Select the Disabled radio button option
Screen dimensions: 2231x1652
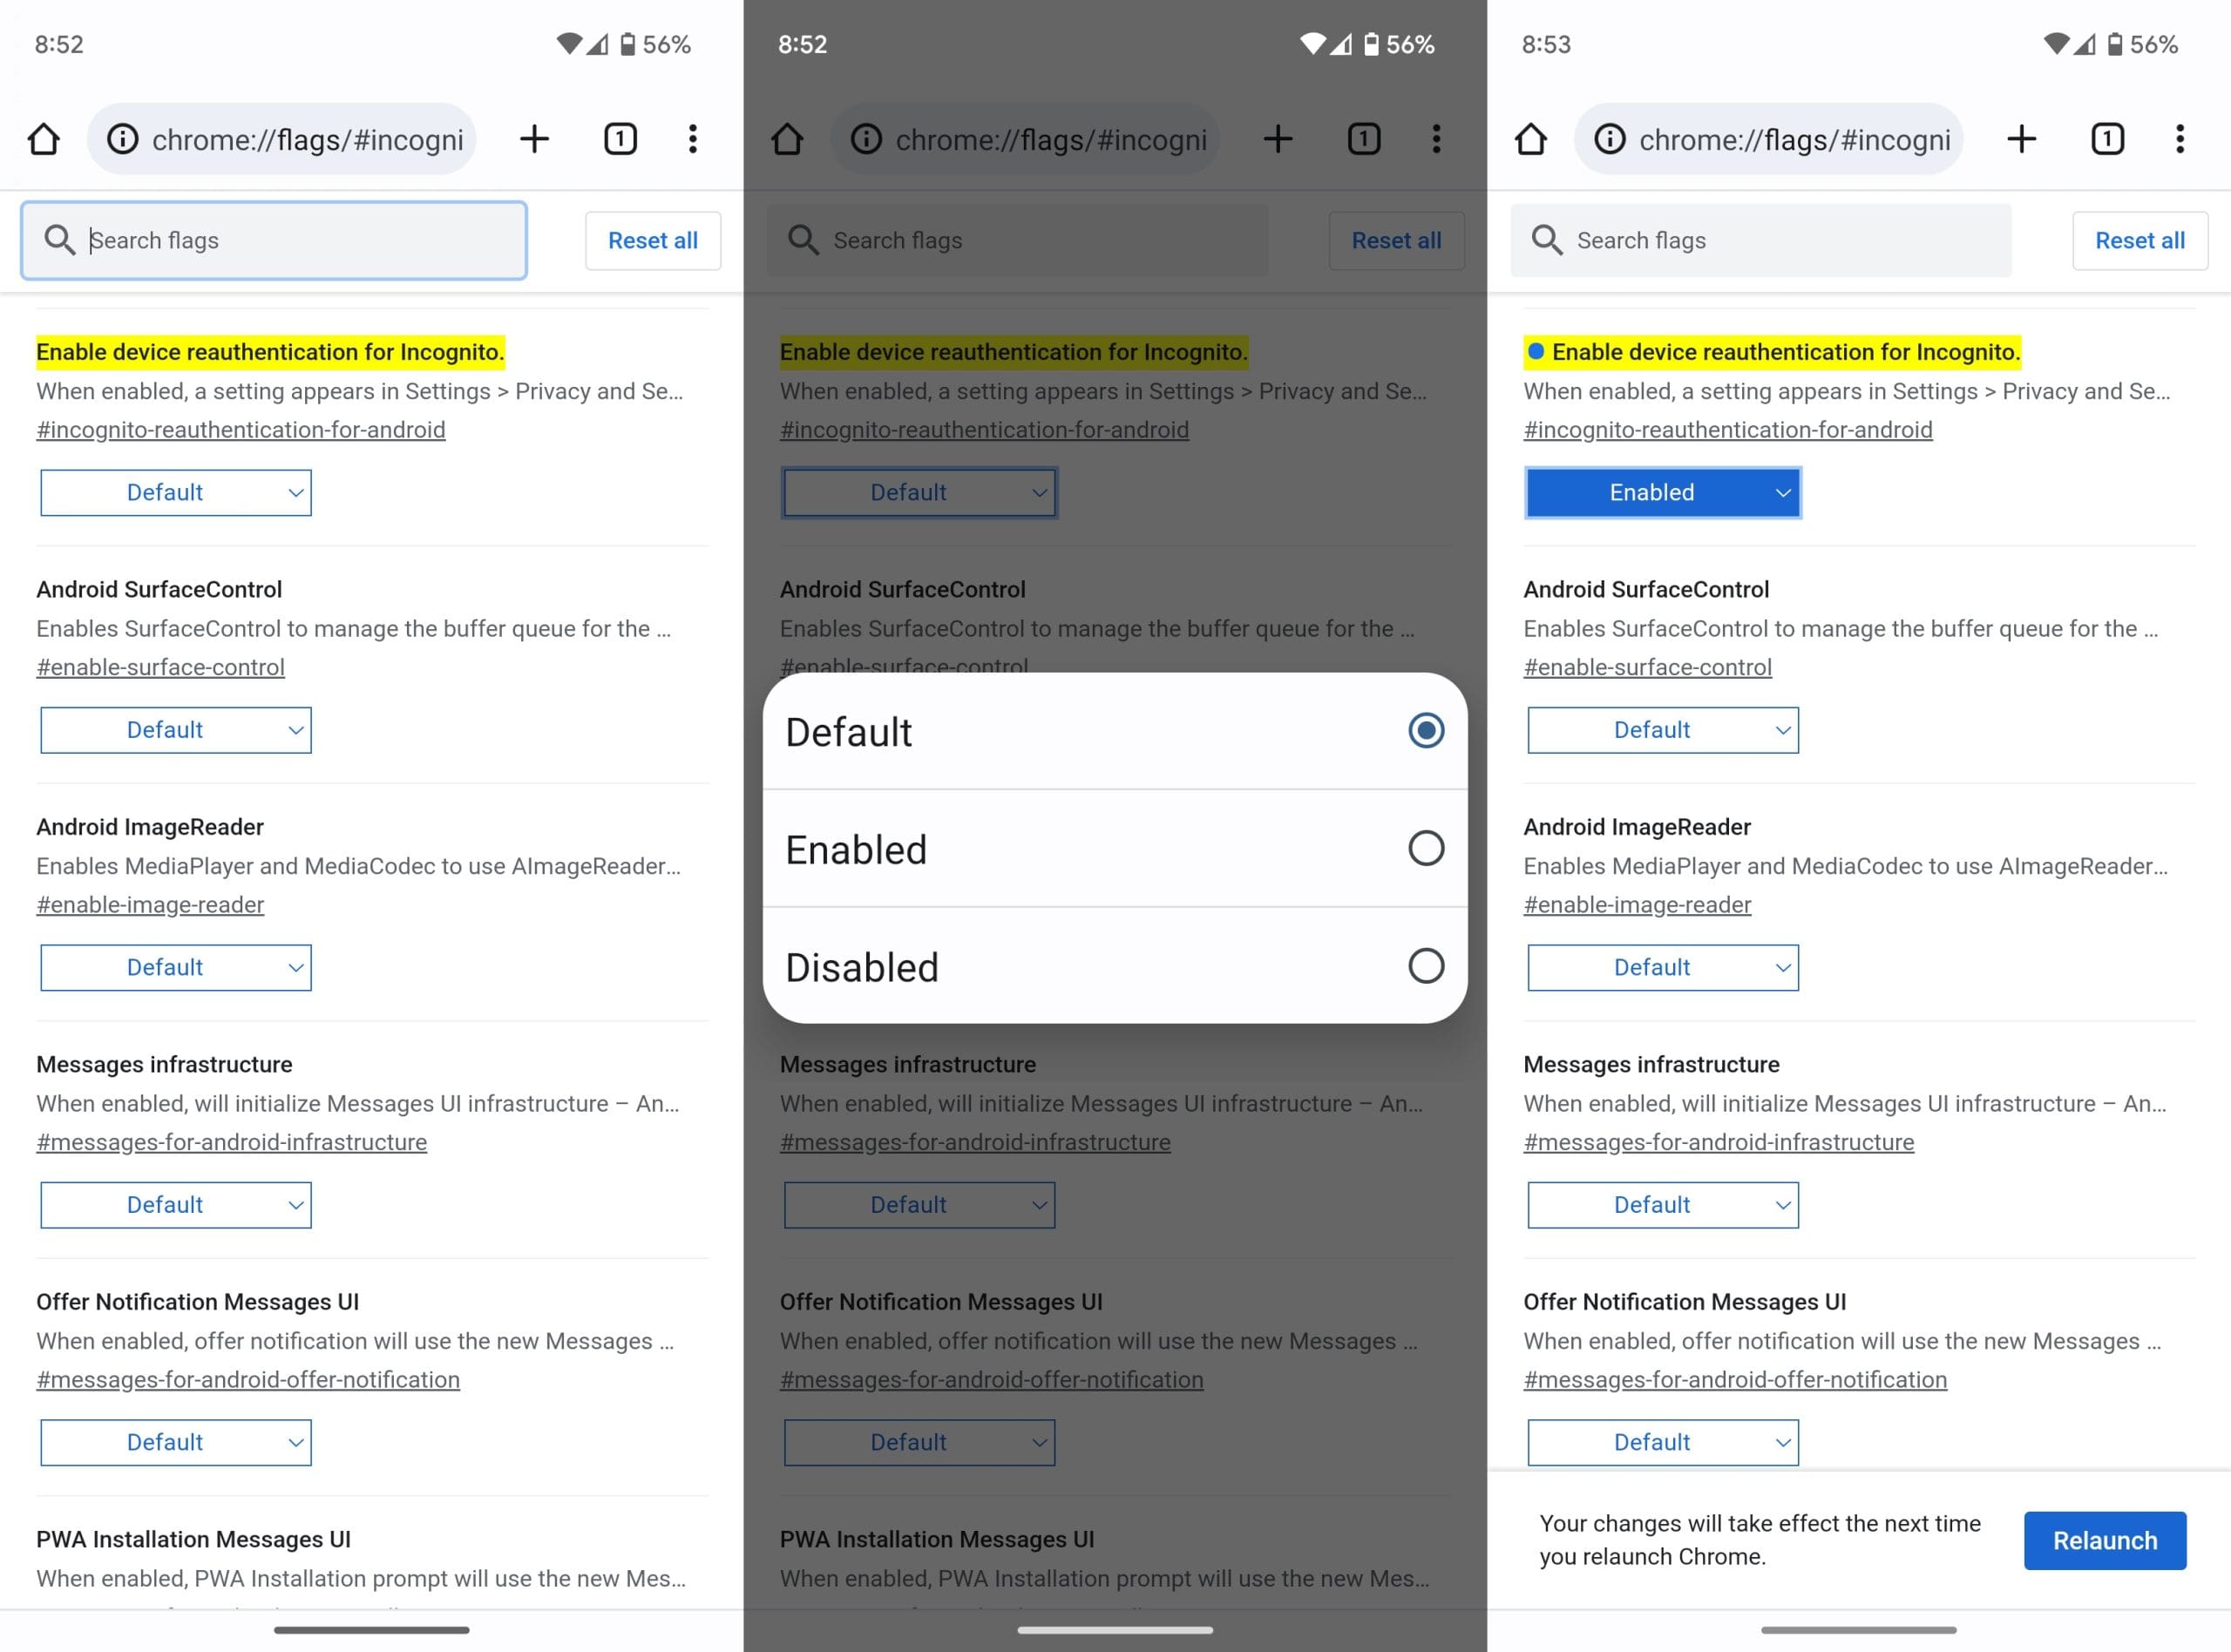1426,965
